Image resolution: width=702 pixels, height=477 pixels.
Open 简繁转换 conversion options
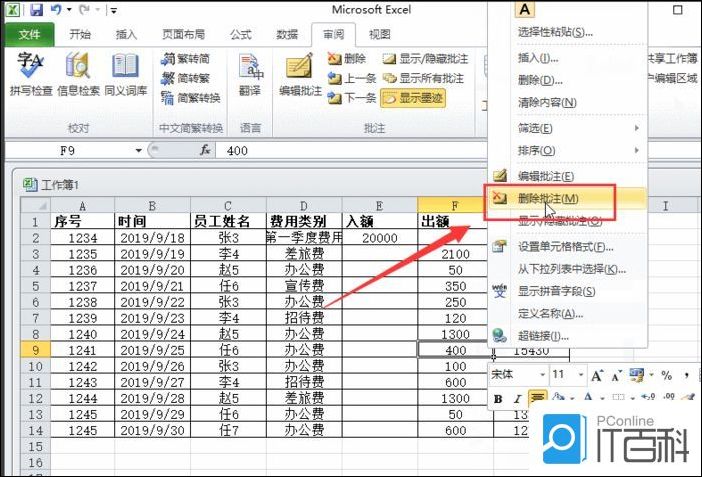(x=191, y=98)
